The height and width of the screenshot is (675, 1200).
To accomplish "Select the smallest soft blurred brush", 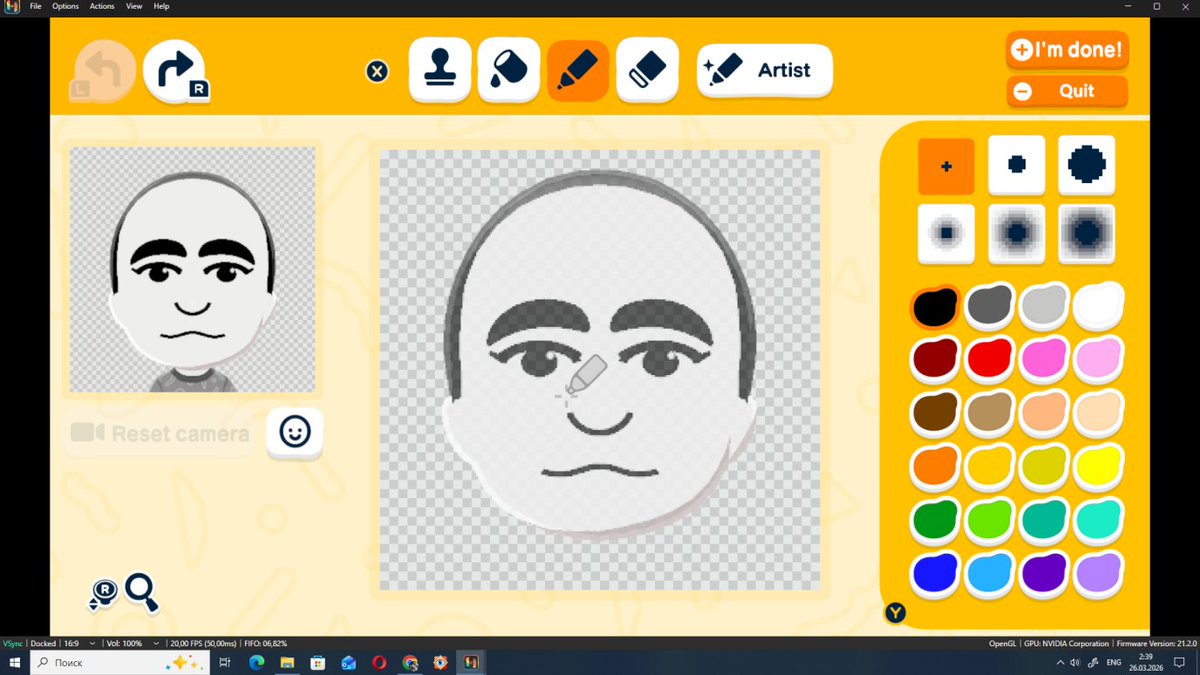I will point(946,233).
